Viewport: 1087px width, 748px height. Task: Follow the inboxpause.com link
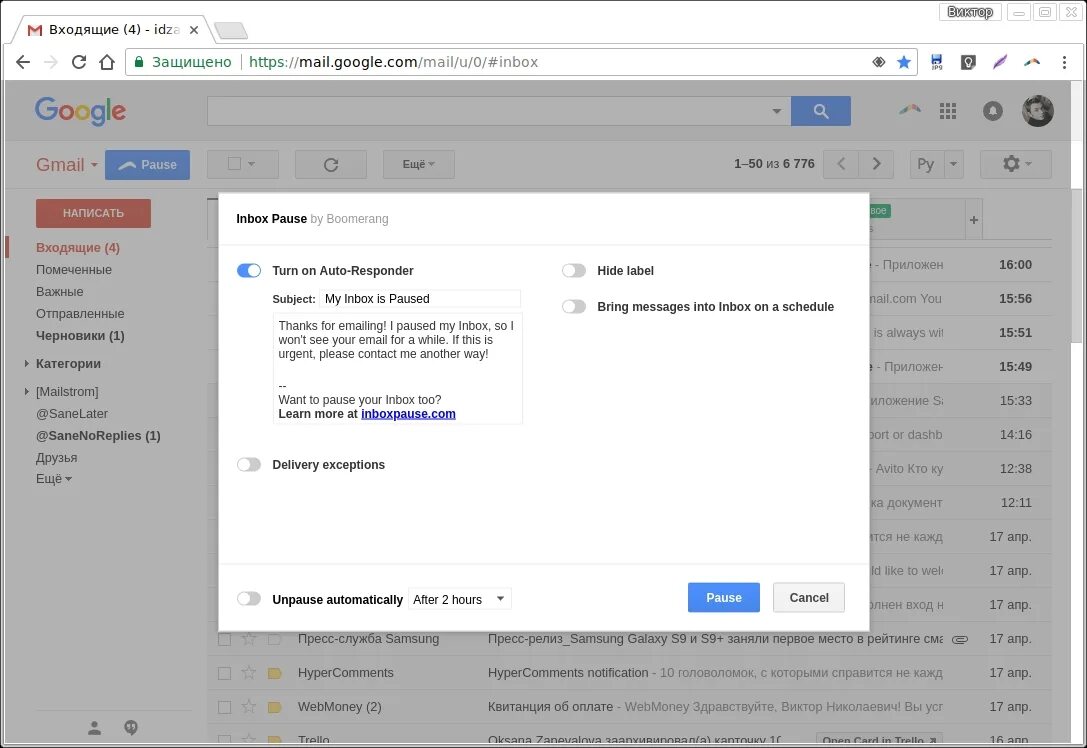pos(408,414)
